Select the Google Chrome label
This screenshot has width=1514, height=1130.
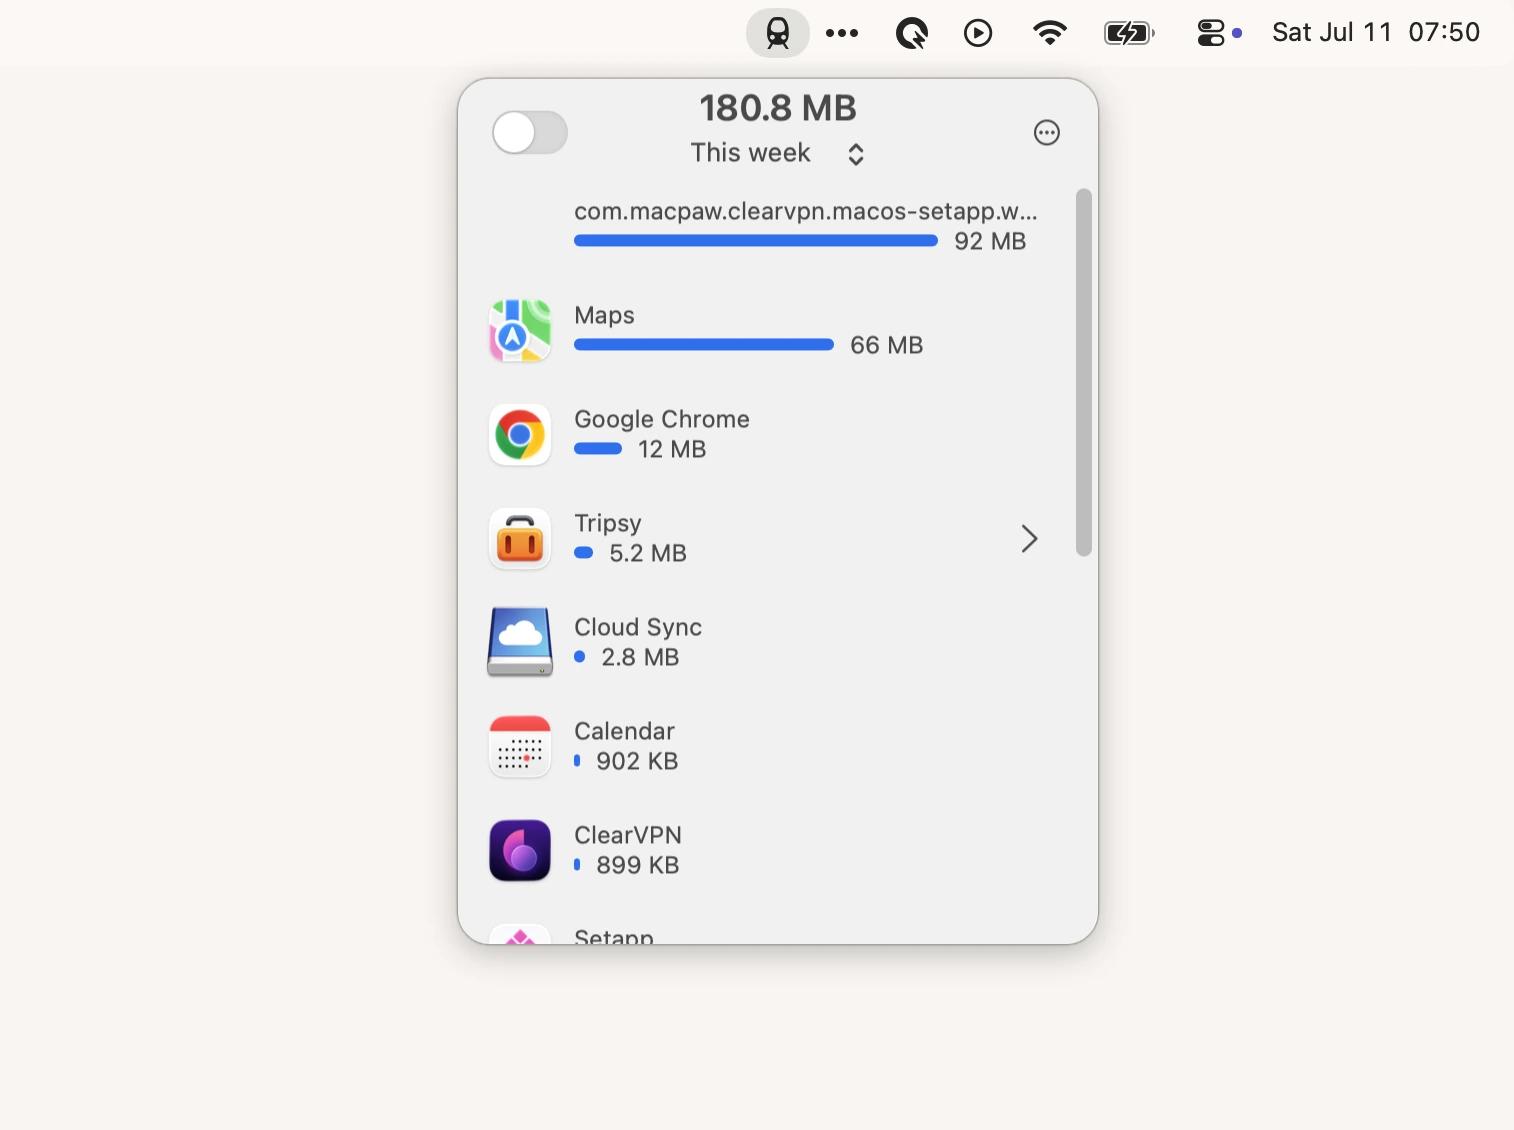(662, 419)
